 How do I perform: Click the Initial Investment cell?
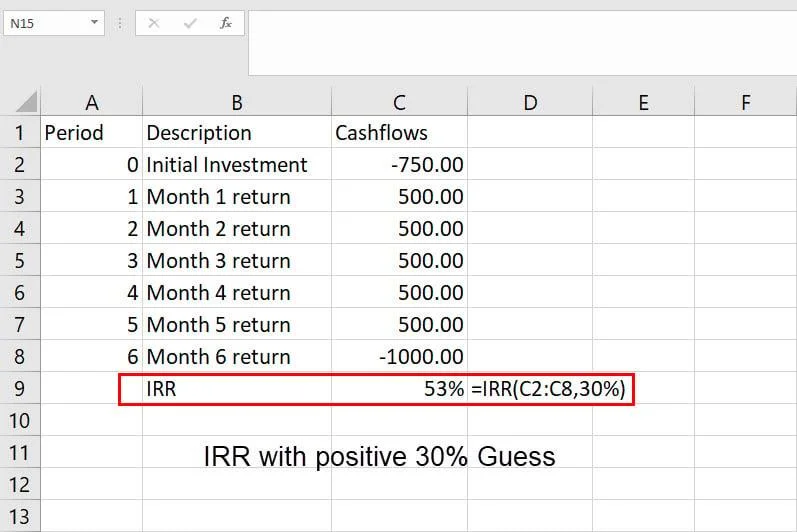pyautogui.click(x=237, y=165)
